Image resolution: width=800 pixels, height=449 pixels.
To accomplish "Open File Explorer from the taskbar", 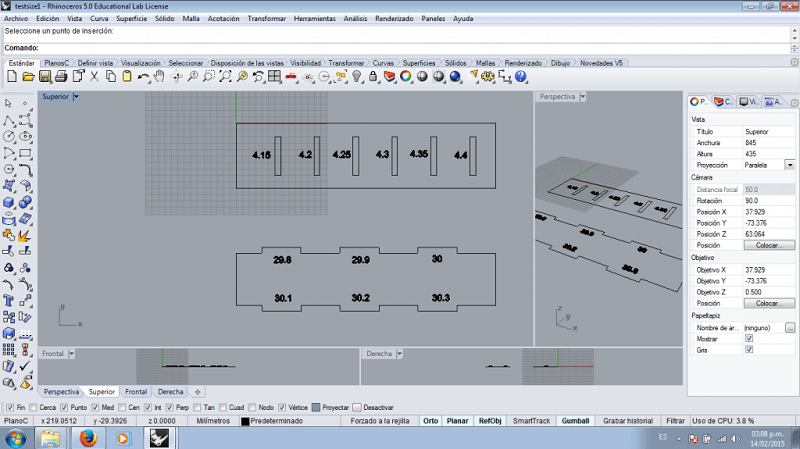I will tap(50, 438).
